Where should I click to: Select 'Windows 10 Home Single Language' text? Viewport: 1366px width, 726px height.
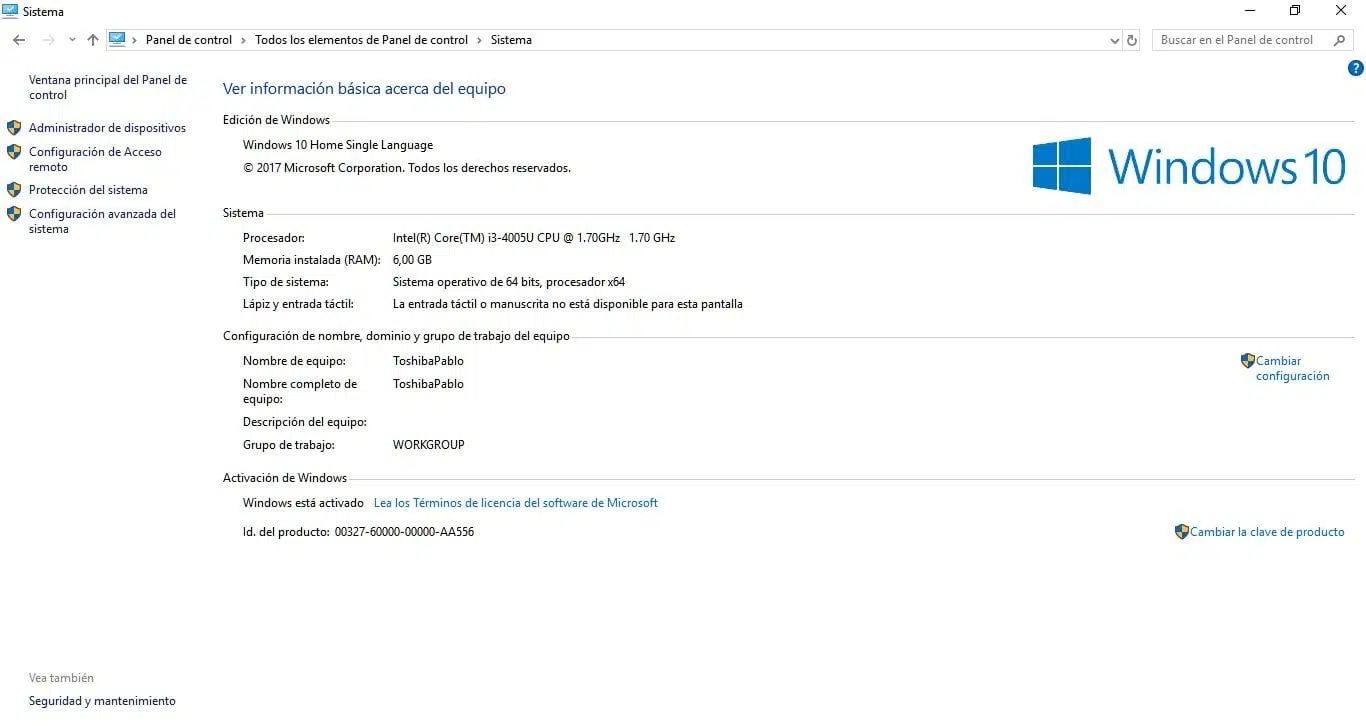point(338,145)
